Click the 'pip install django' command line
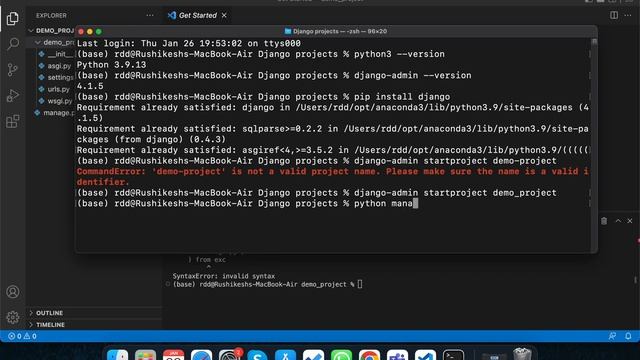Screen dimensions: 640x360 tap(263, 97)
